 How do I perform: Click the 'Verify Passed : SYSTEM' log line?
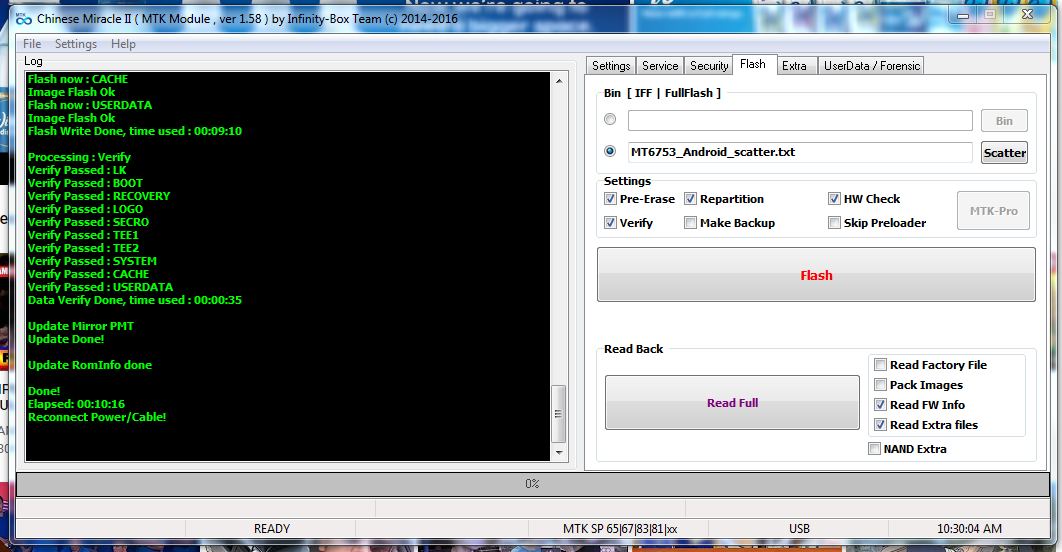(92, 261)
